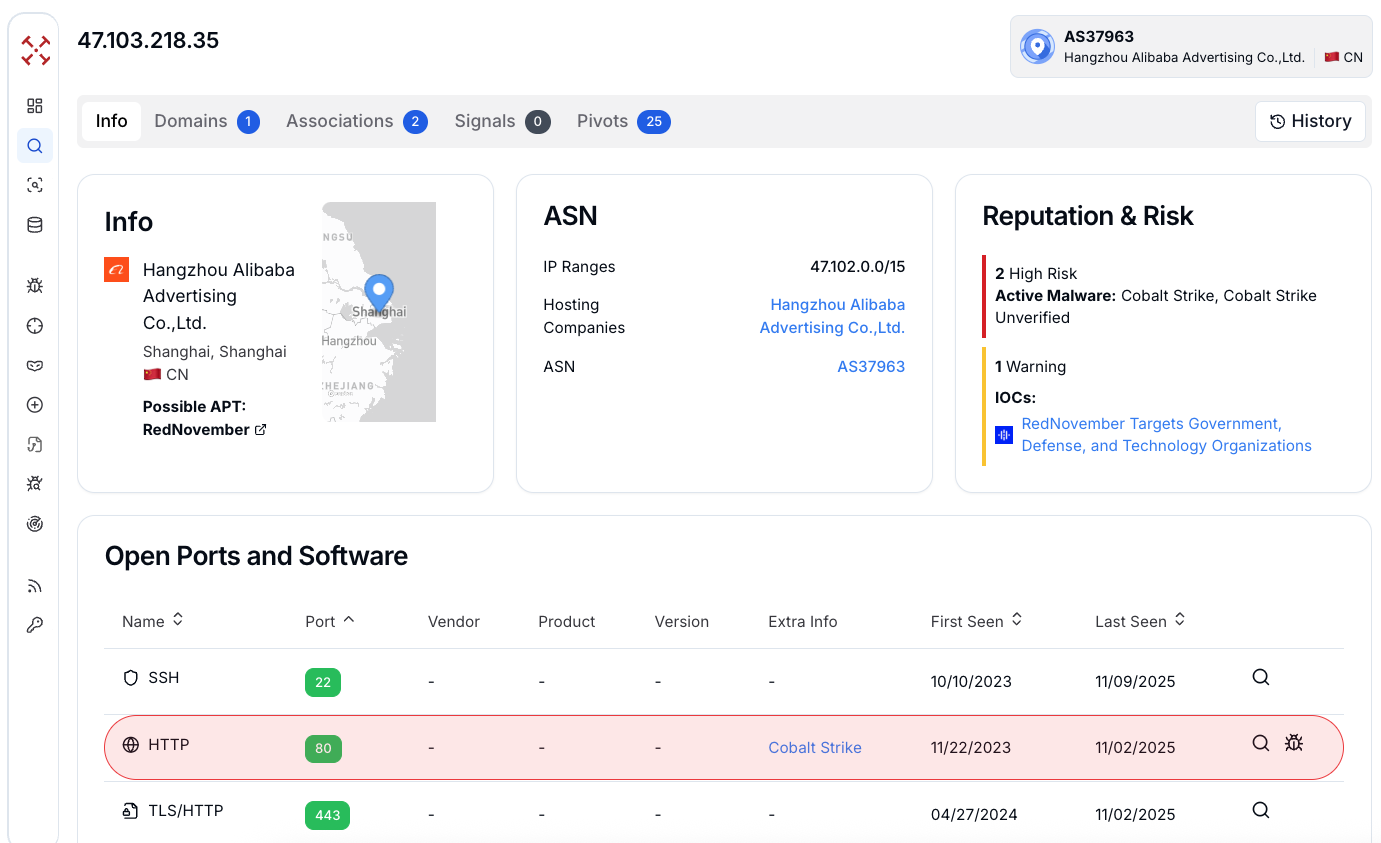Switch to the Domains tab
Viewport: 1381px width, 843px height.
(x=206, y=121)
